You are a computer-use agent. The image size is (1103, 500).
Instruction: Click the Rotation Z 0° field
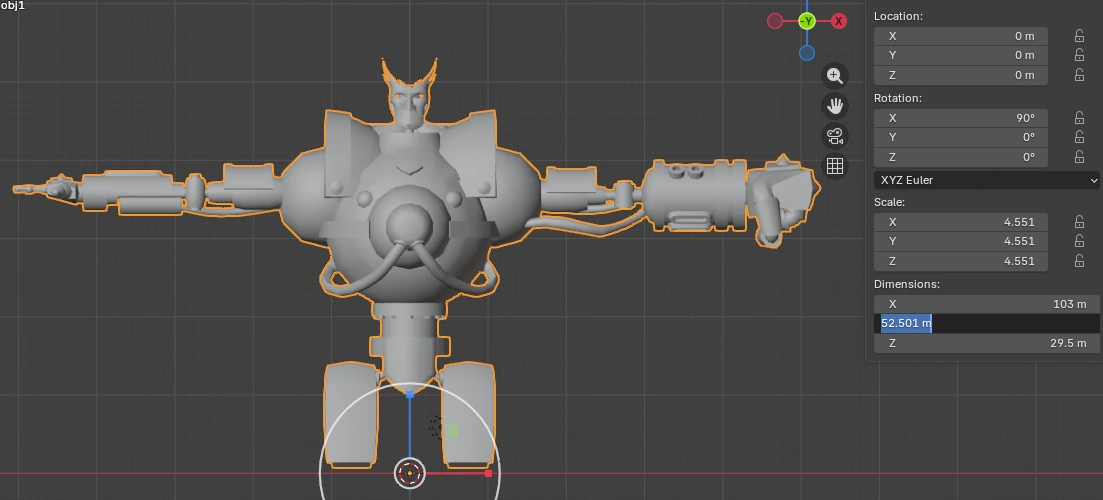[x=960, y=157]
